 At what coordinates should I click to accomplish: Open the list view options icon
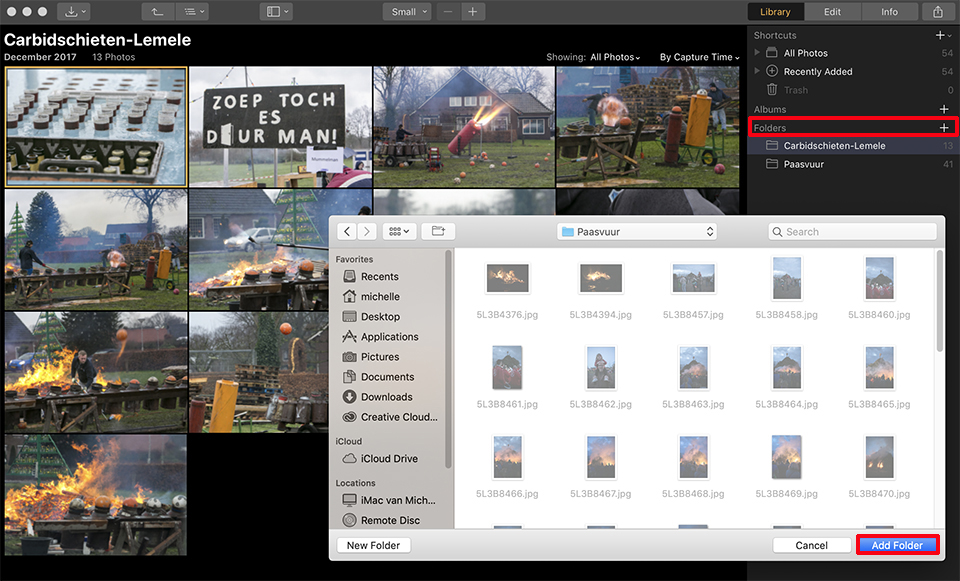pos(192,12)
